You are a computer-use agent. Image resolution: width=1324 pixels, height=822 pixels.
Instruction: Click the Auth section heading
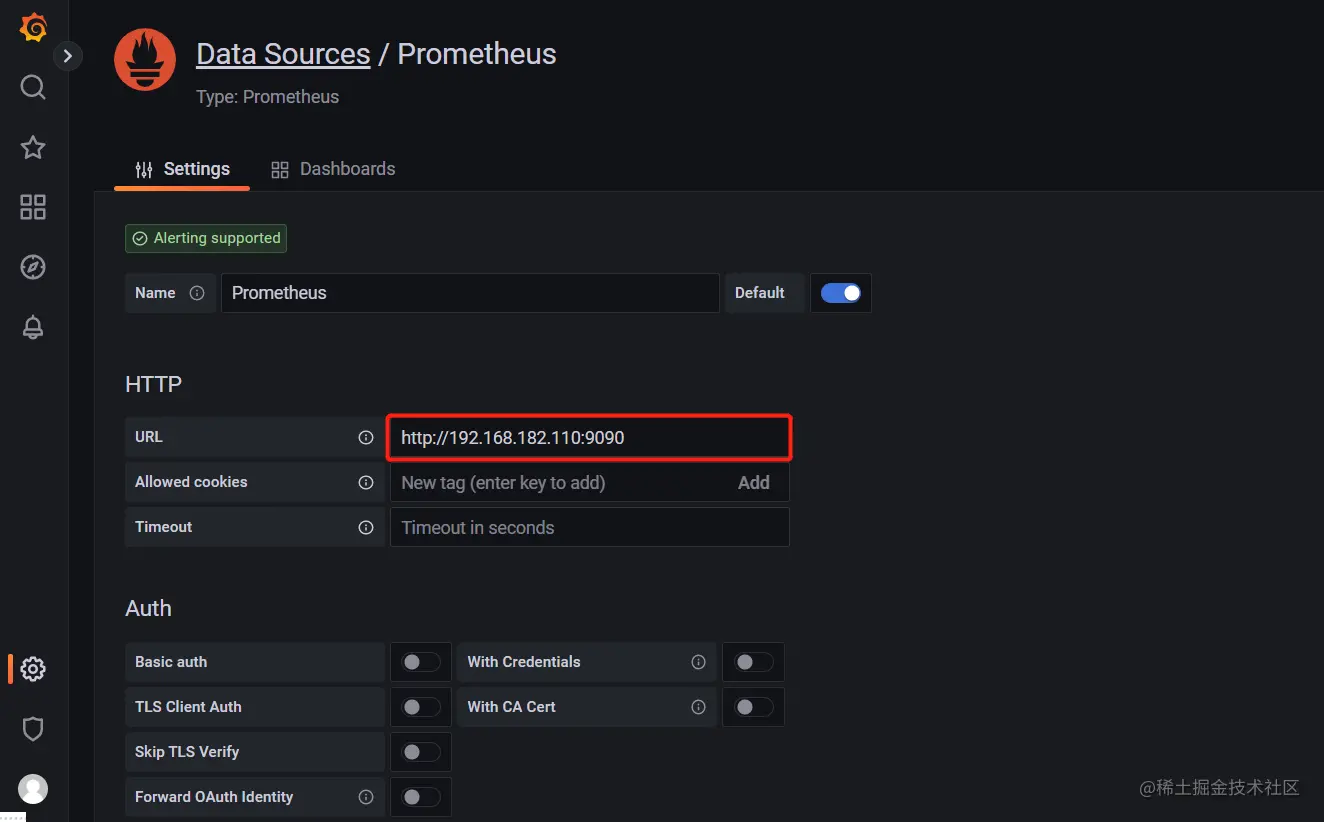point(149,609)
